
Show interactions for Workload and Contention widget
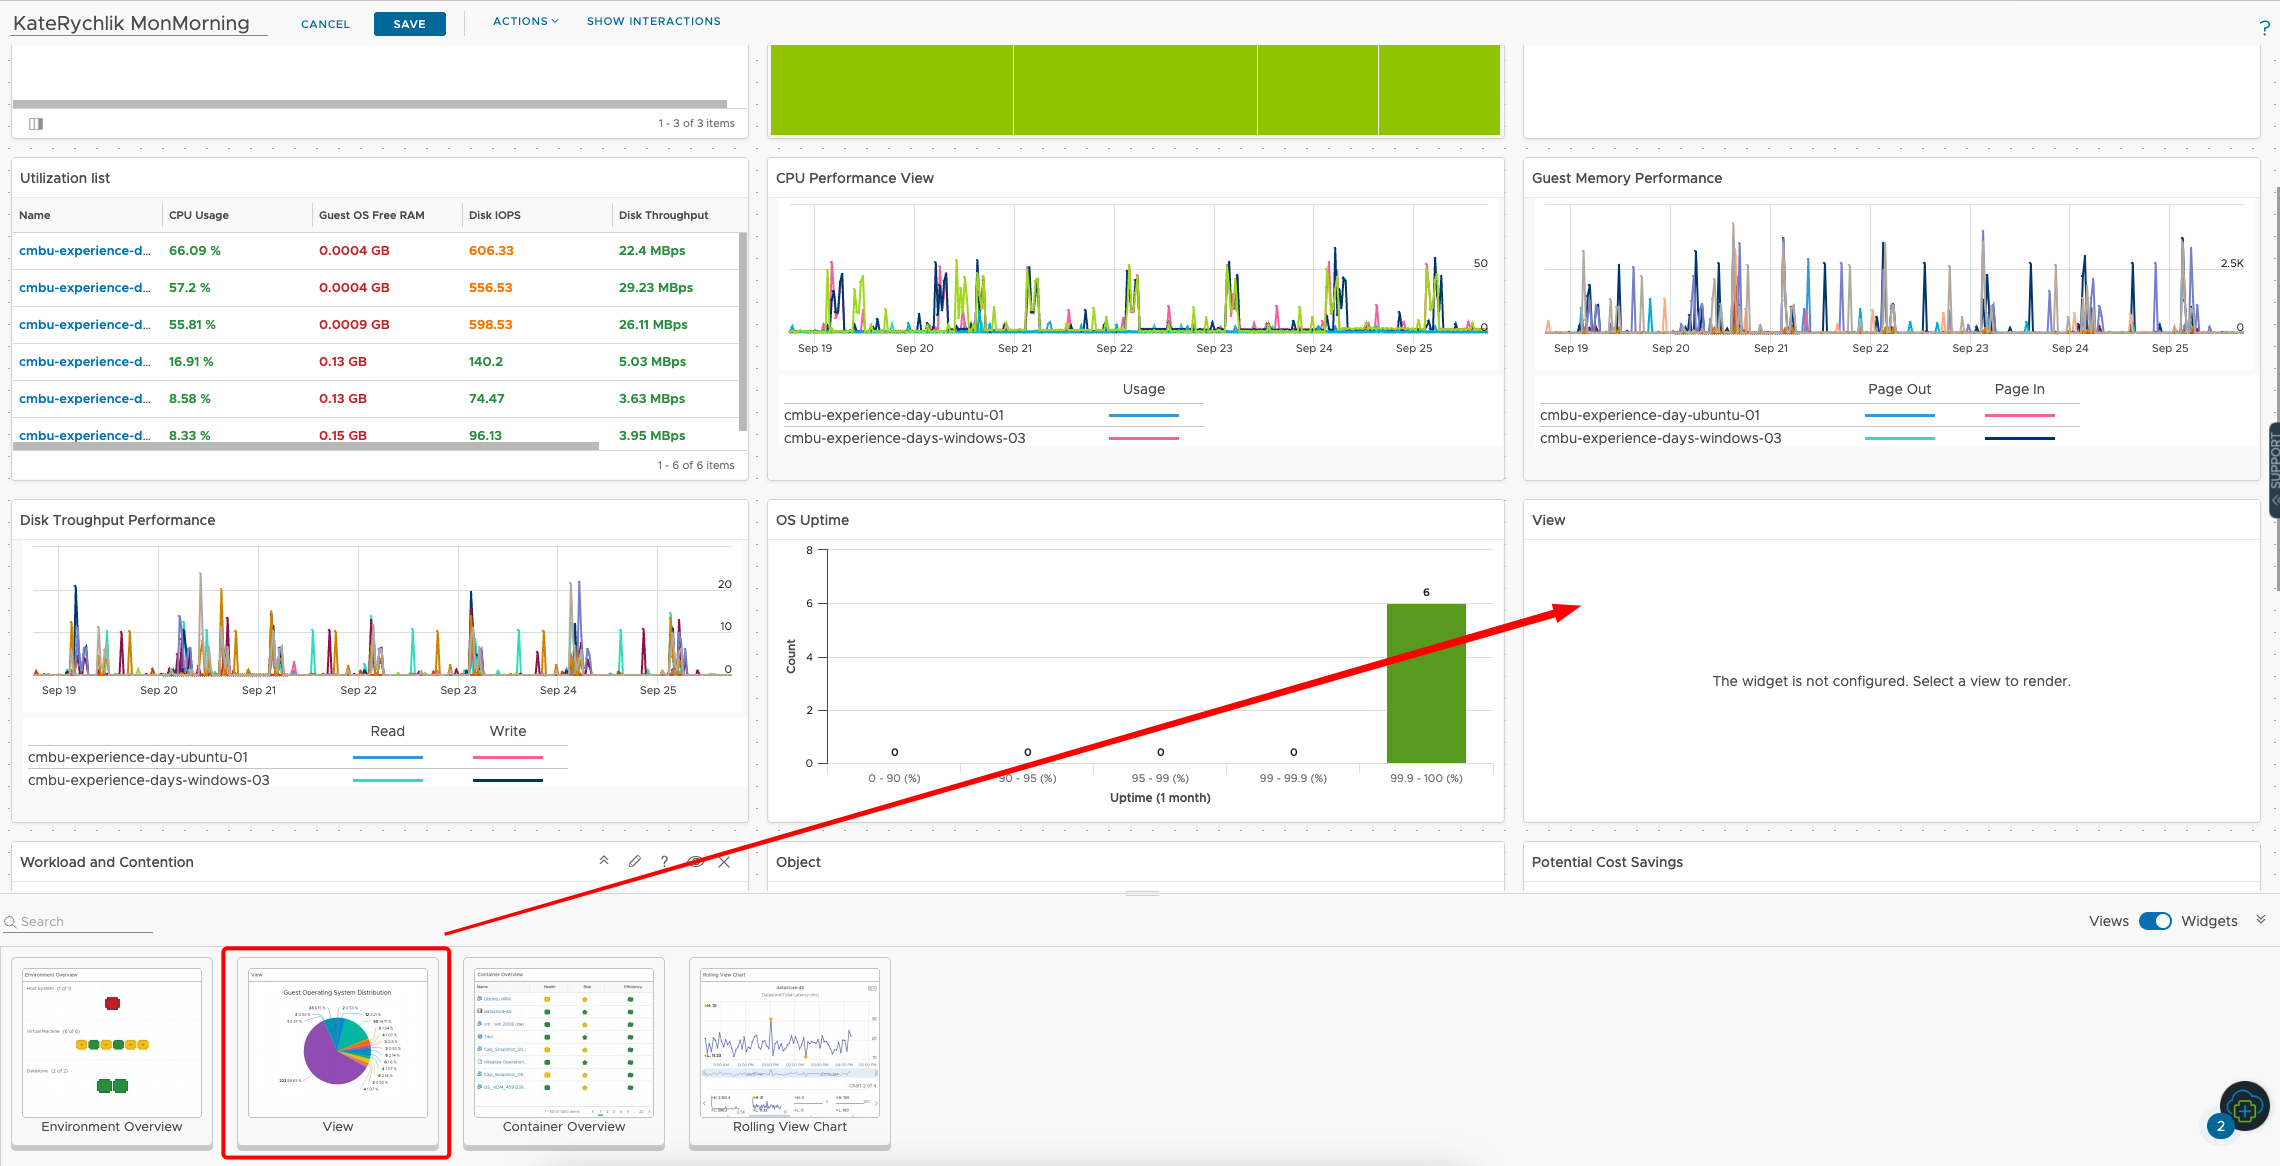point(695,861)
